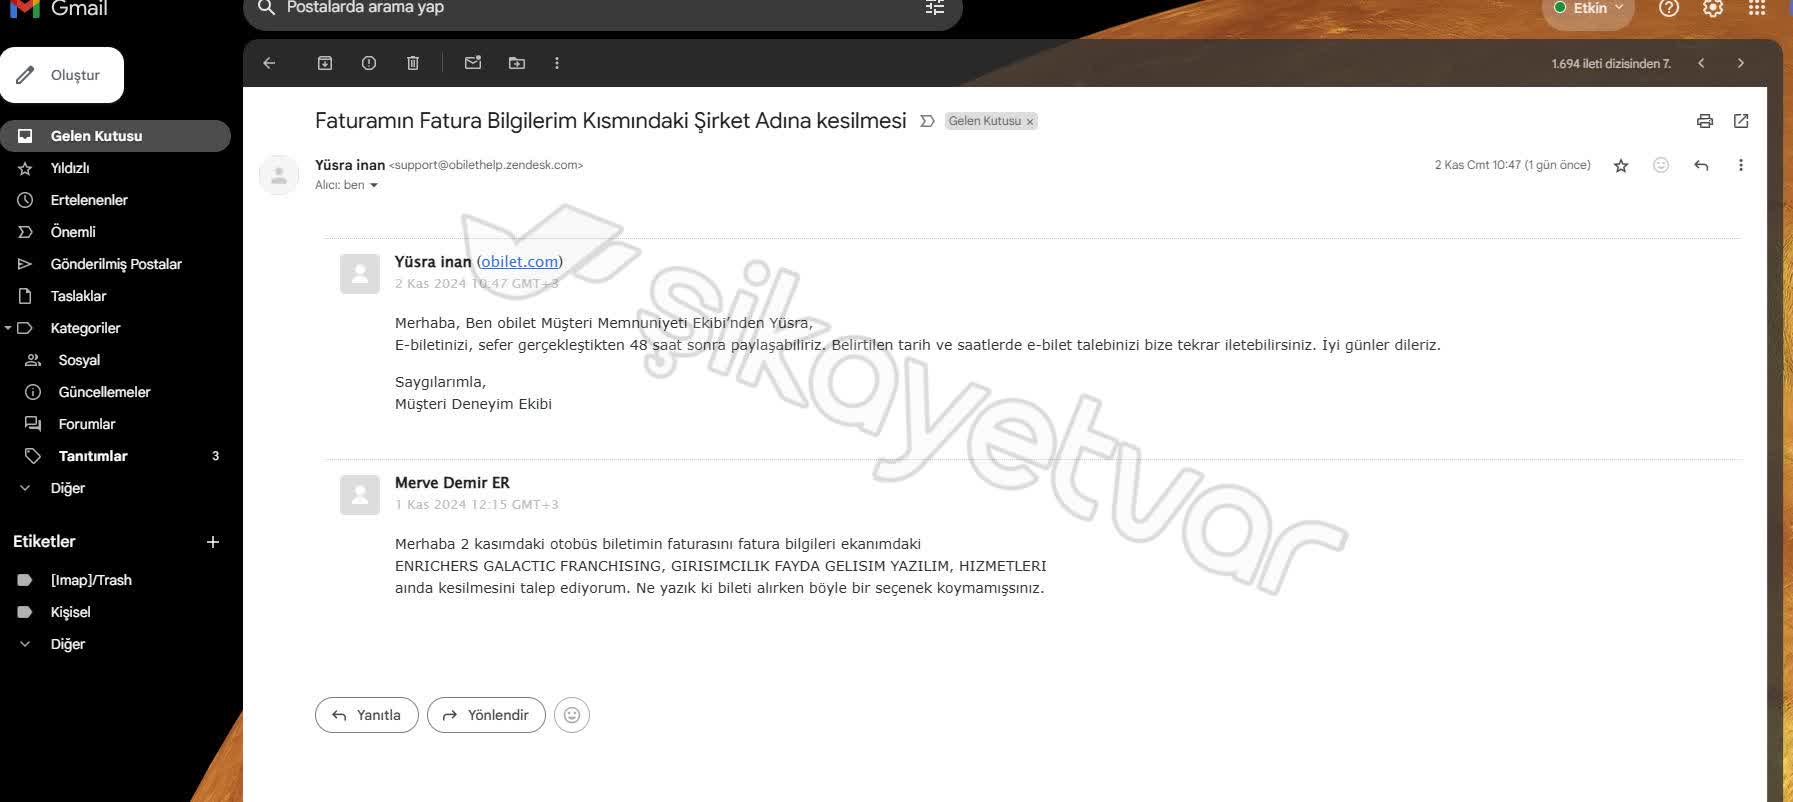This screenshot has height=802, width=1793.
Task: Compose a new email with Oluştur
Action: click(62, 75)
